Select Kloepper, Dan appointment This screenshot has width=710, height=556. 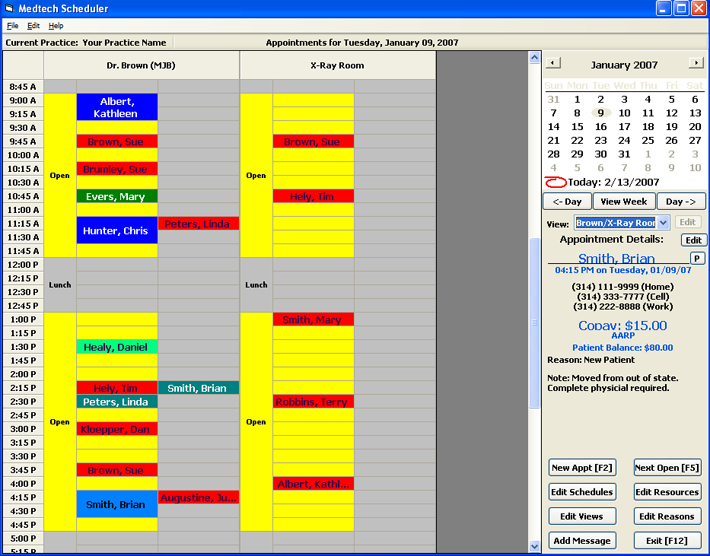[117, 429]
